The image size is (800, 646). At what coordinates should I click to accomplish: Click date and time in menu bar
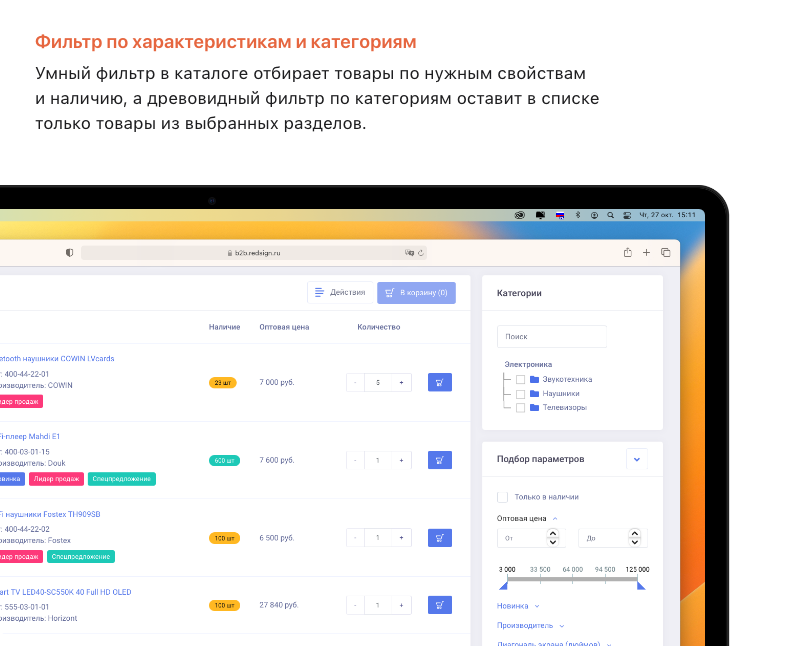pos(667,215)
